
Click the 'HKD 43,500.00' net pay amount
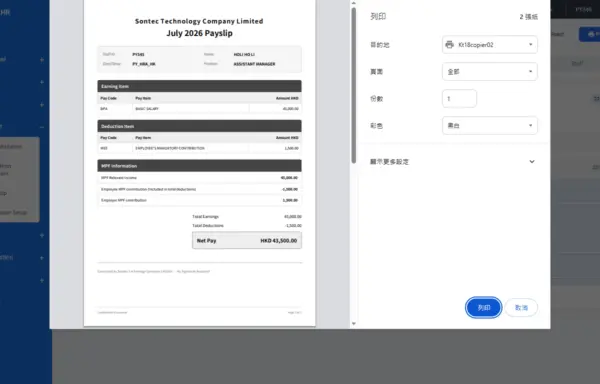tap(279, 241)
